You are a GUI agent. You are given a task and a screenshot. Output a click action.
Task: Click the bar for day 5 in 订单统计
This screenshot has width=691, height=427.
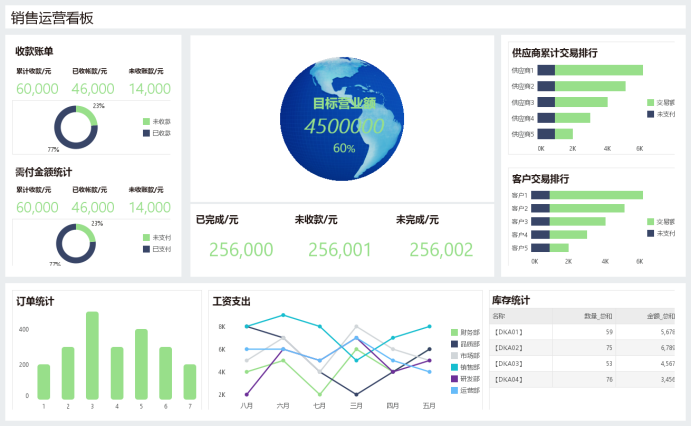coord(141,364)
